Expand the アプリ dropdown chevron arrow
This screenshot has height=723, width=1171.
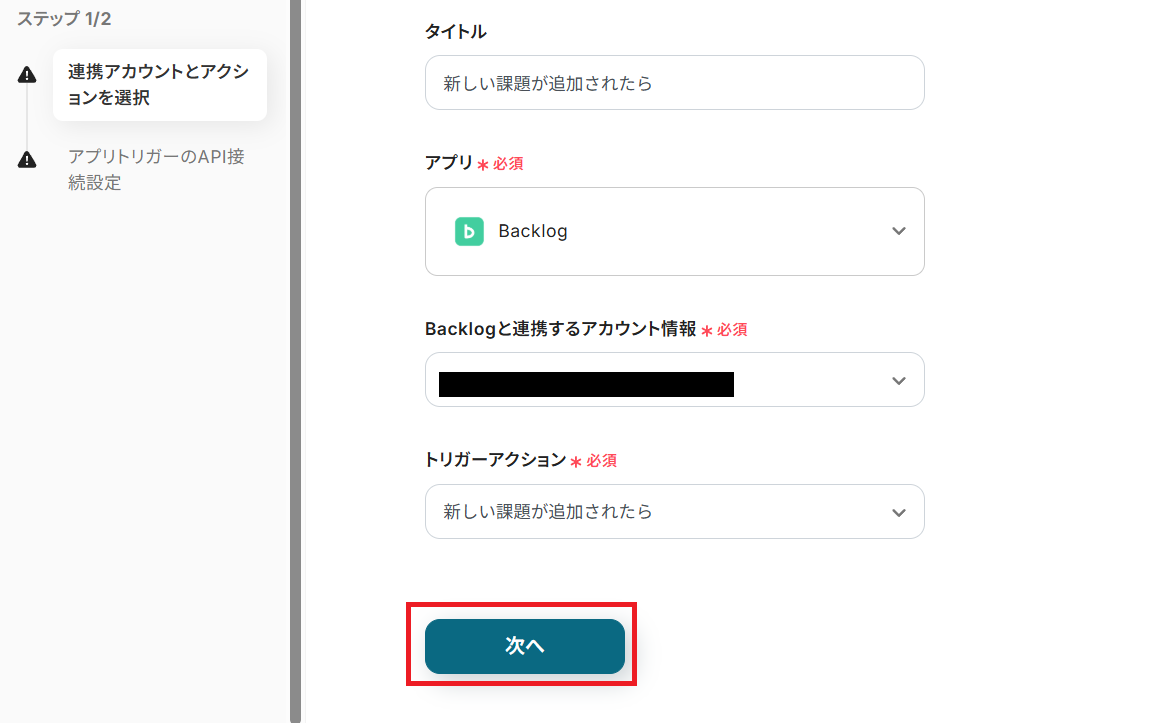click(x=898, y=231)
